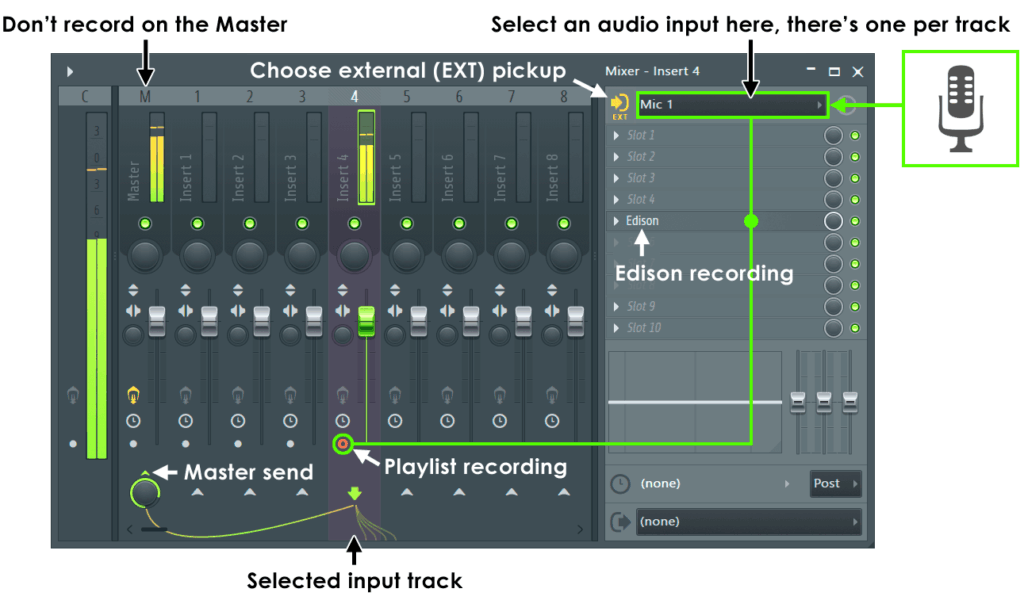This screenshot has height=600, width=1024.
Task: Open the Insert 1 latency clock icon
Action: [x=185, y=421]
